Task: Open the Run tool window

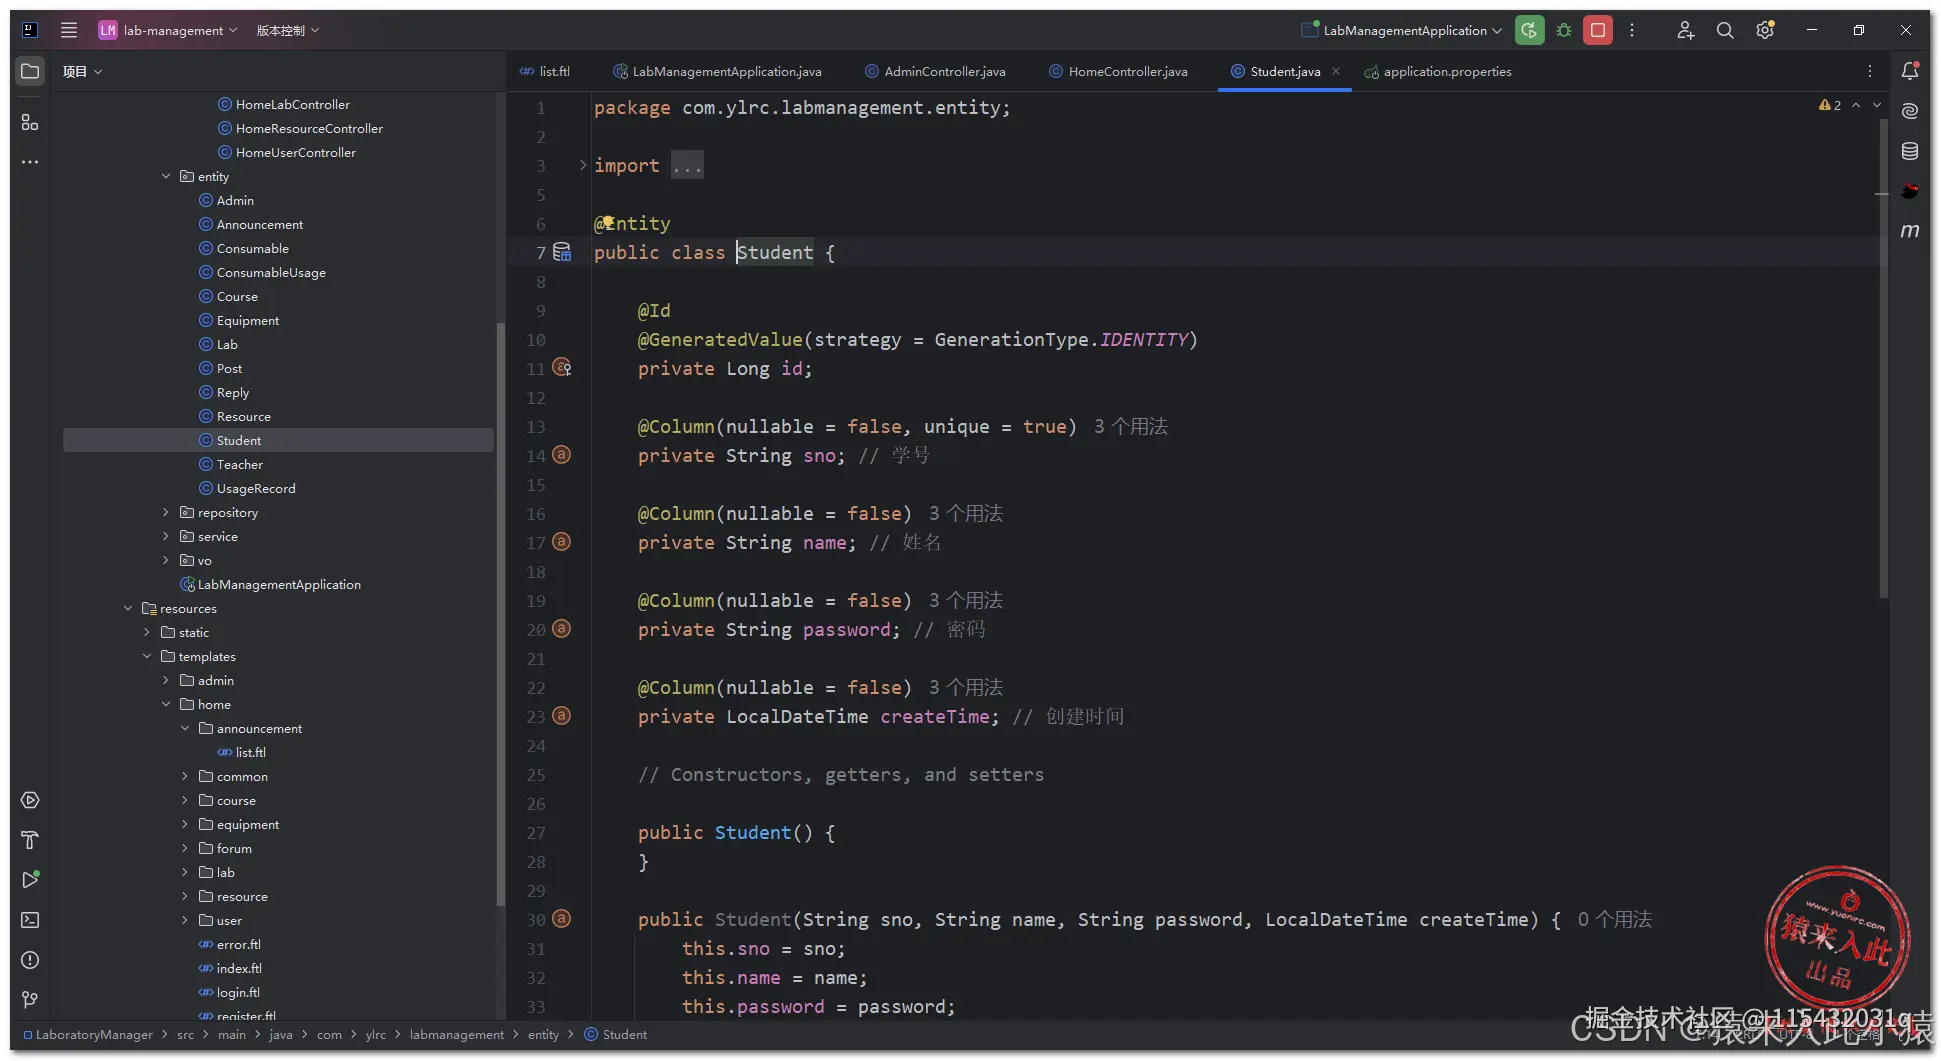Action: click(x=30, y=880)
